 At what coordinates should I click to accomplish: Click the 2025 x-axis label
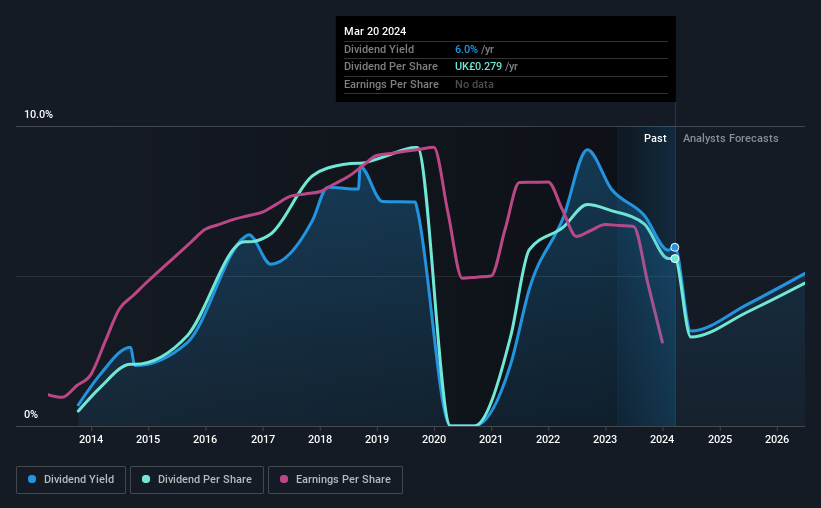[x=720, y=439]
